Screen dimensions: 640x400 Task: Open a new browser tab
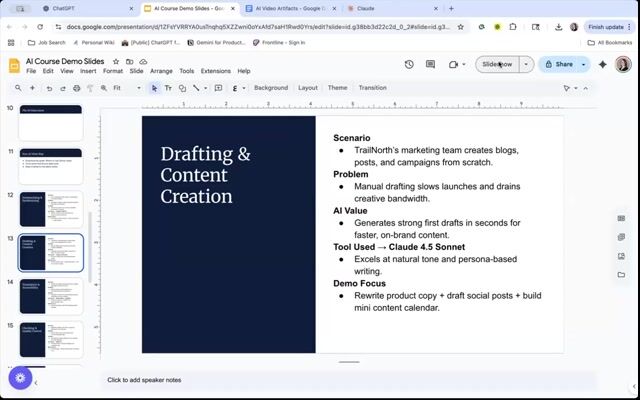point(451,8)
